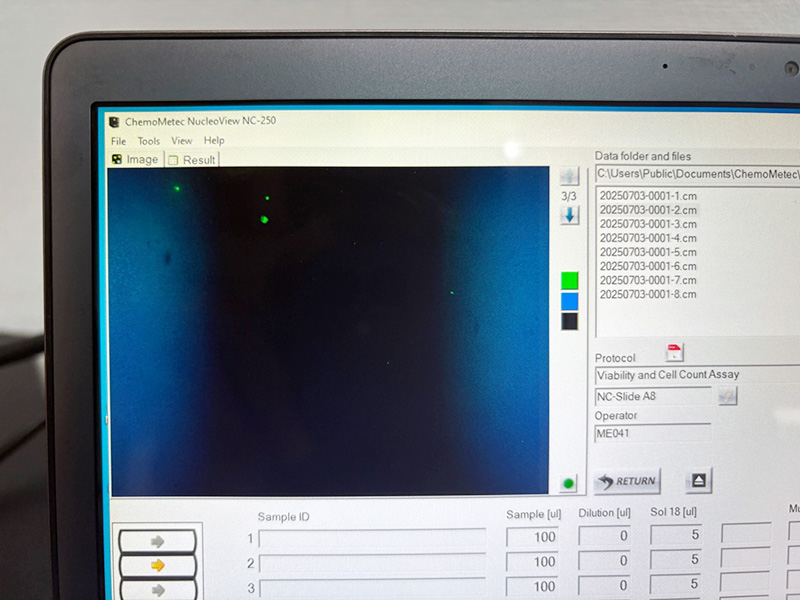
Task: Click the grey arrow button for sample 3
Action: point(157,589)
